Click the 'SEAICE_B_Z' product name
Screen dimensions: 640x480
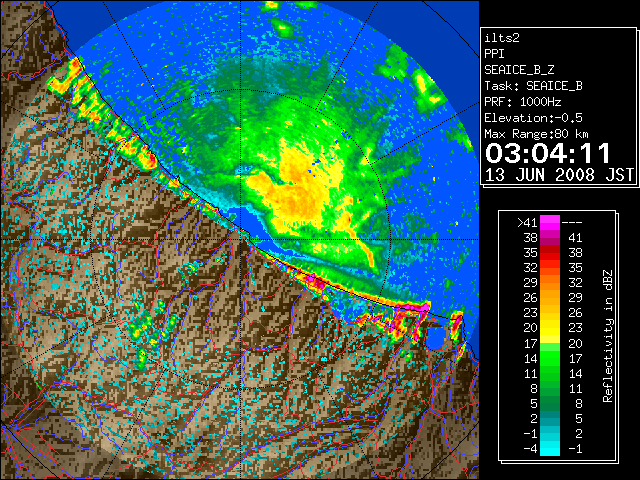519,70
